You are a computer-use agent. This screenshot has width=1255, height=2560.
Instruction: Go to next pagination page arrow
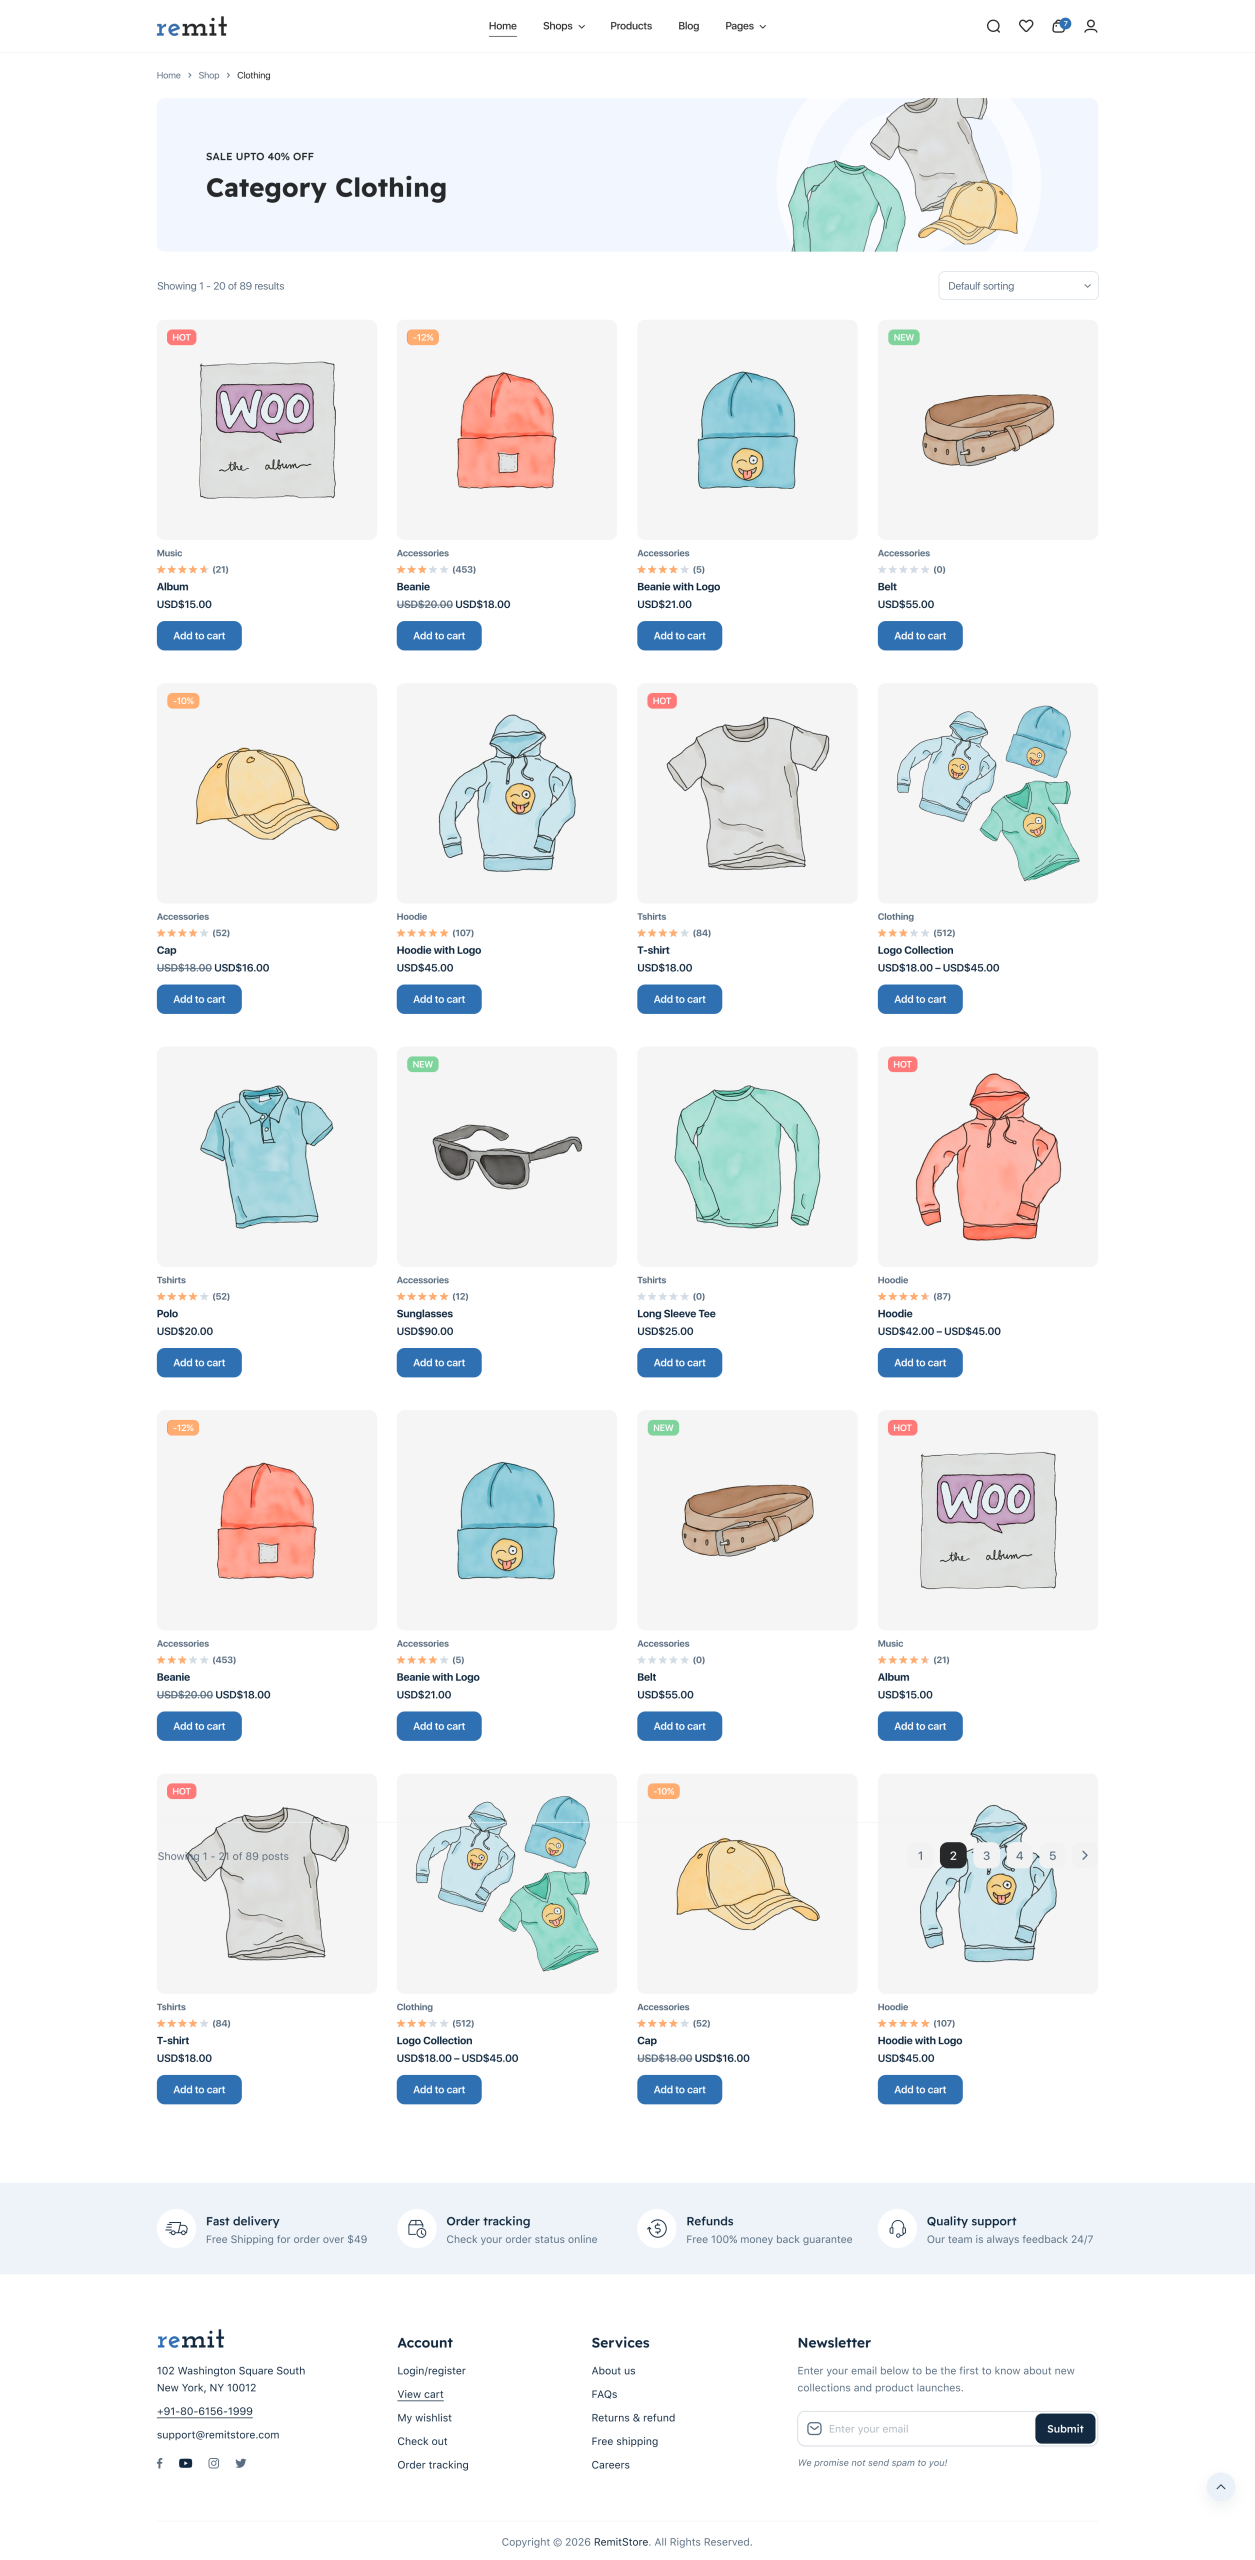[1085, 1855]
